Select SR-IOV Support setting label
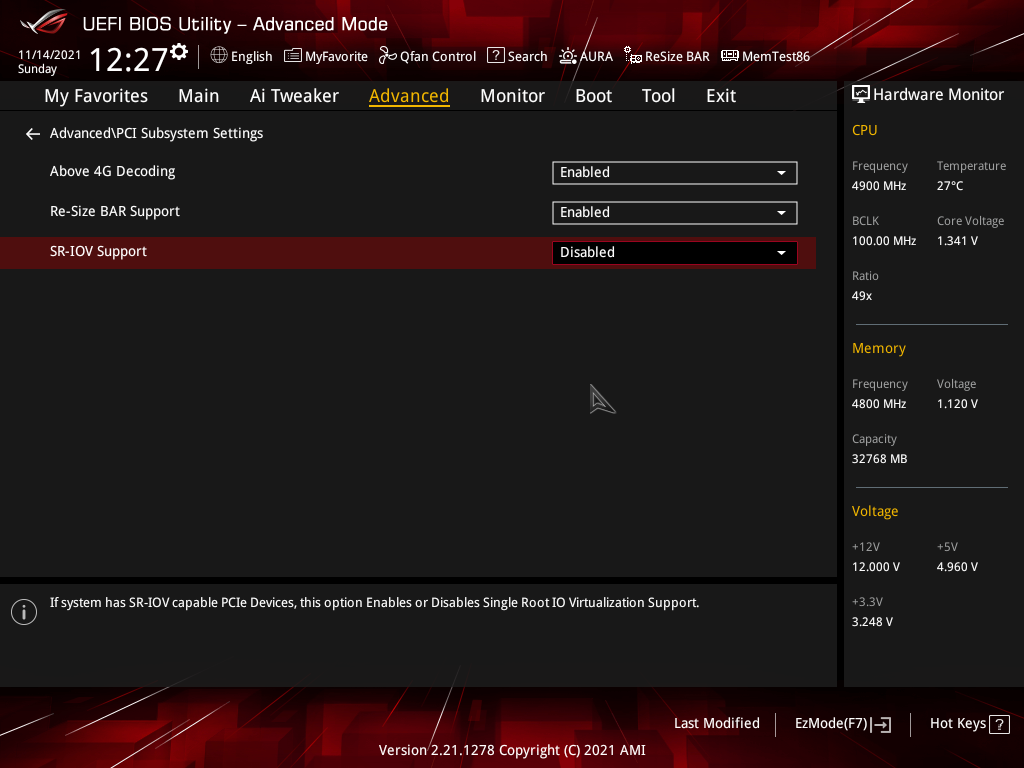 99,251
